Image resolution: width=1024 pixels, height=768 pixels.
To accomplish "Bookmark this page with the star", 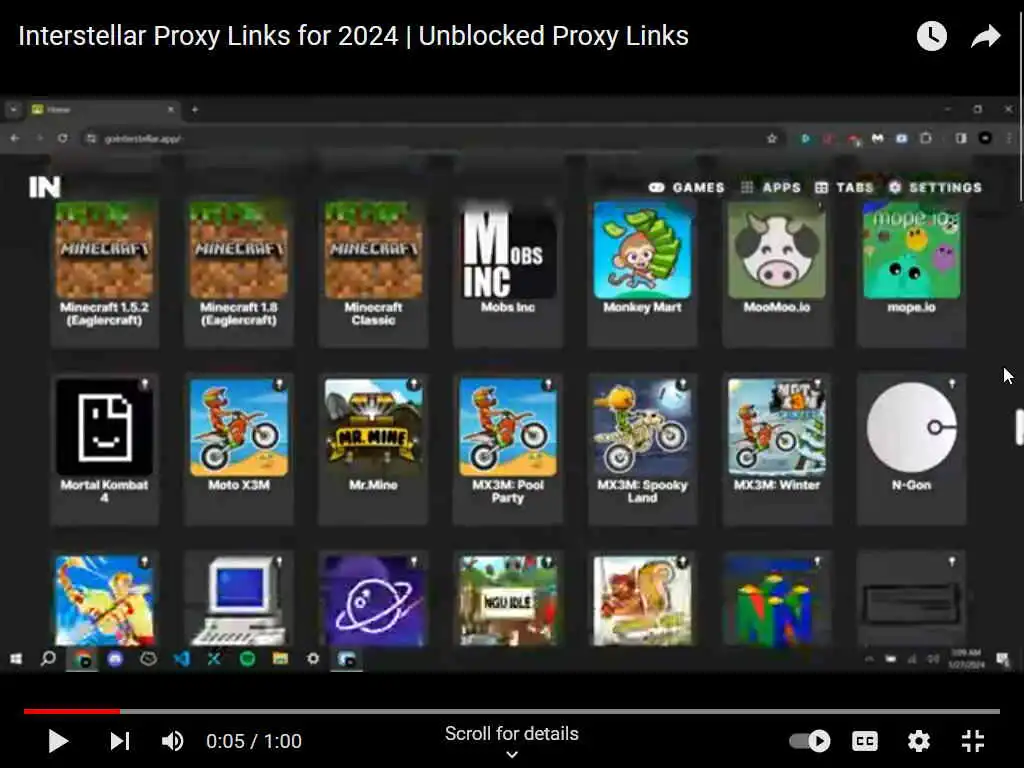I will pyautogui.click(x=772, y=138).
